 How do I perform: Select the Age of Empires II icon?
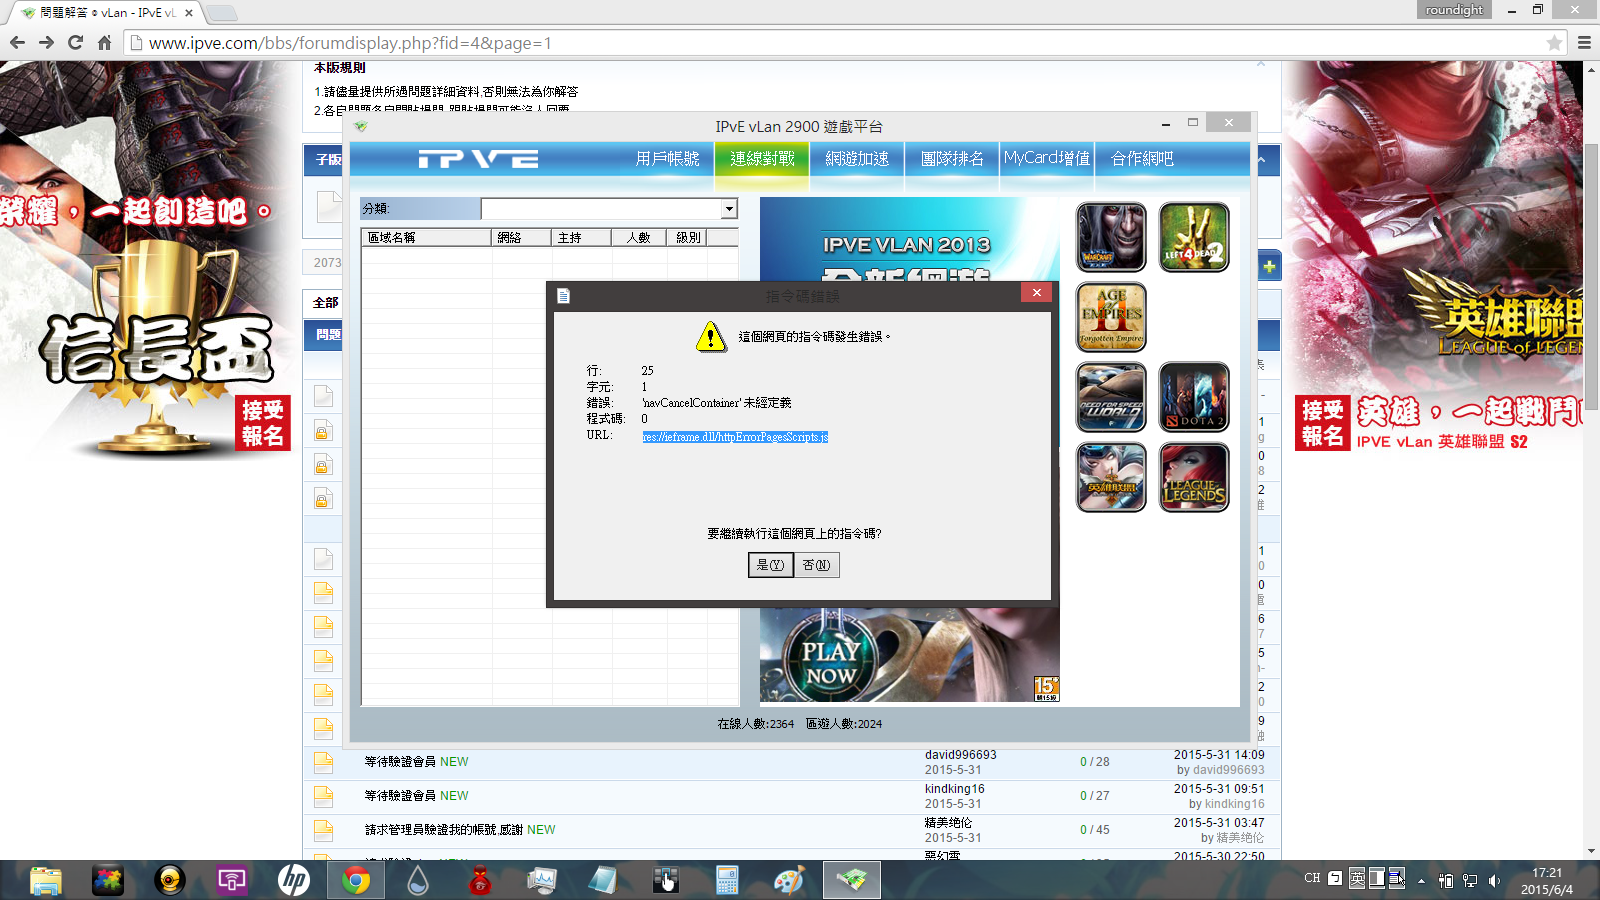click(1111, 317)
